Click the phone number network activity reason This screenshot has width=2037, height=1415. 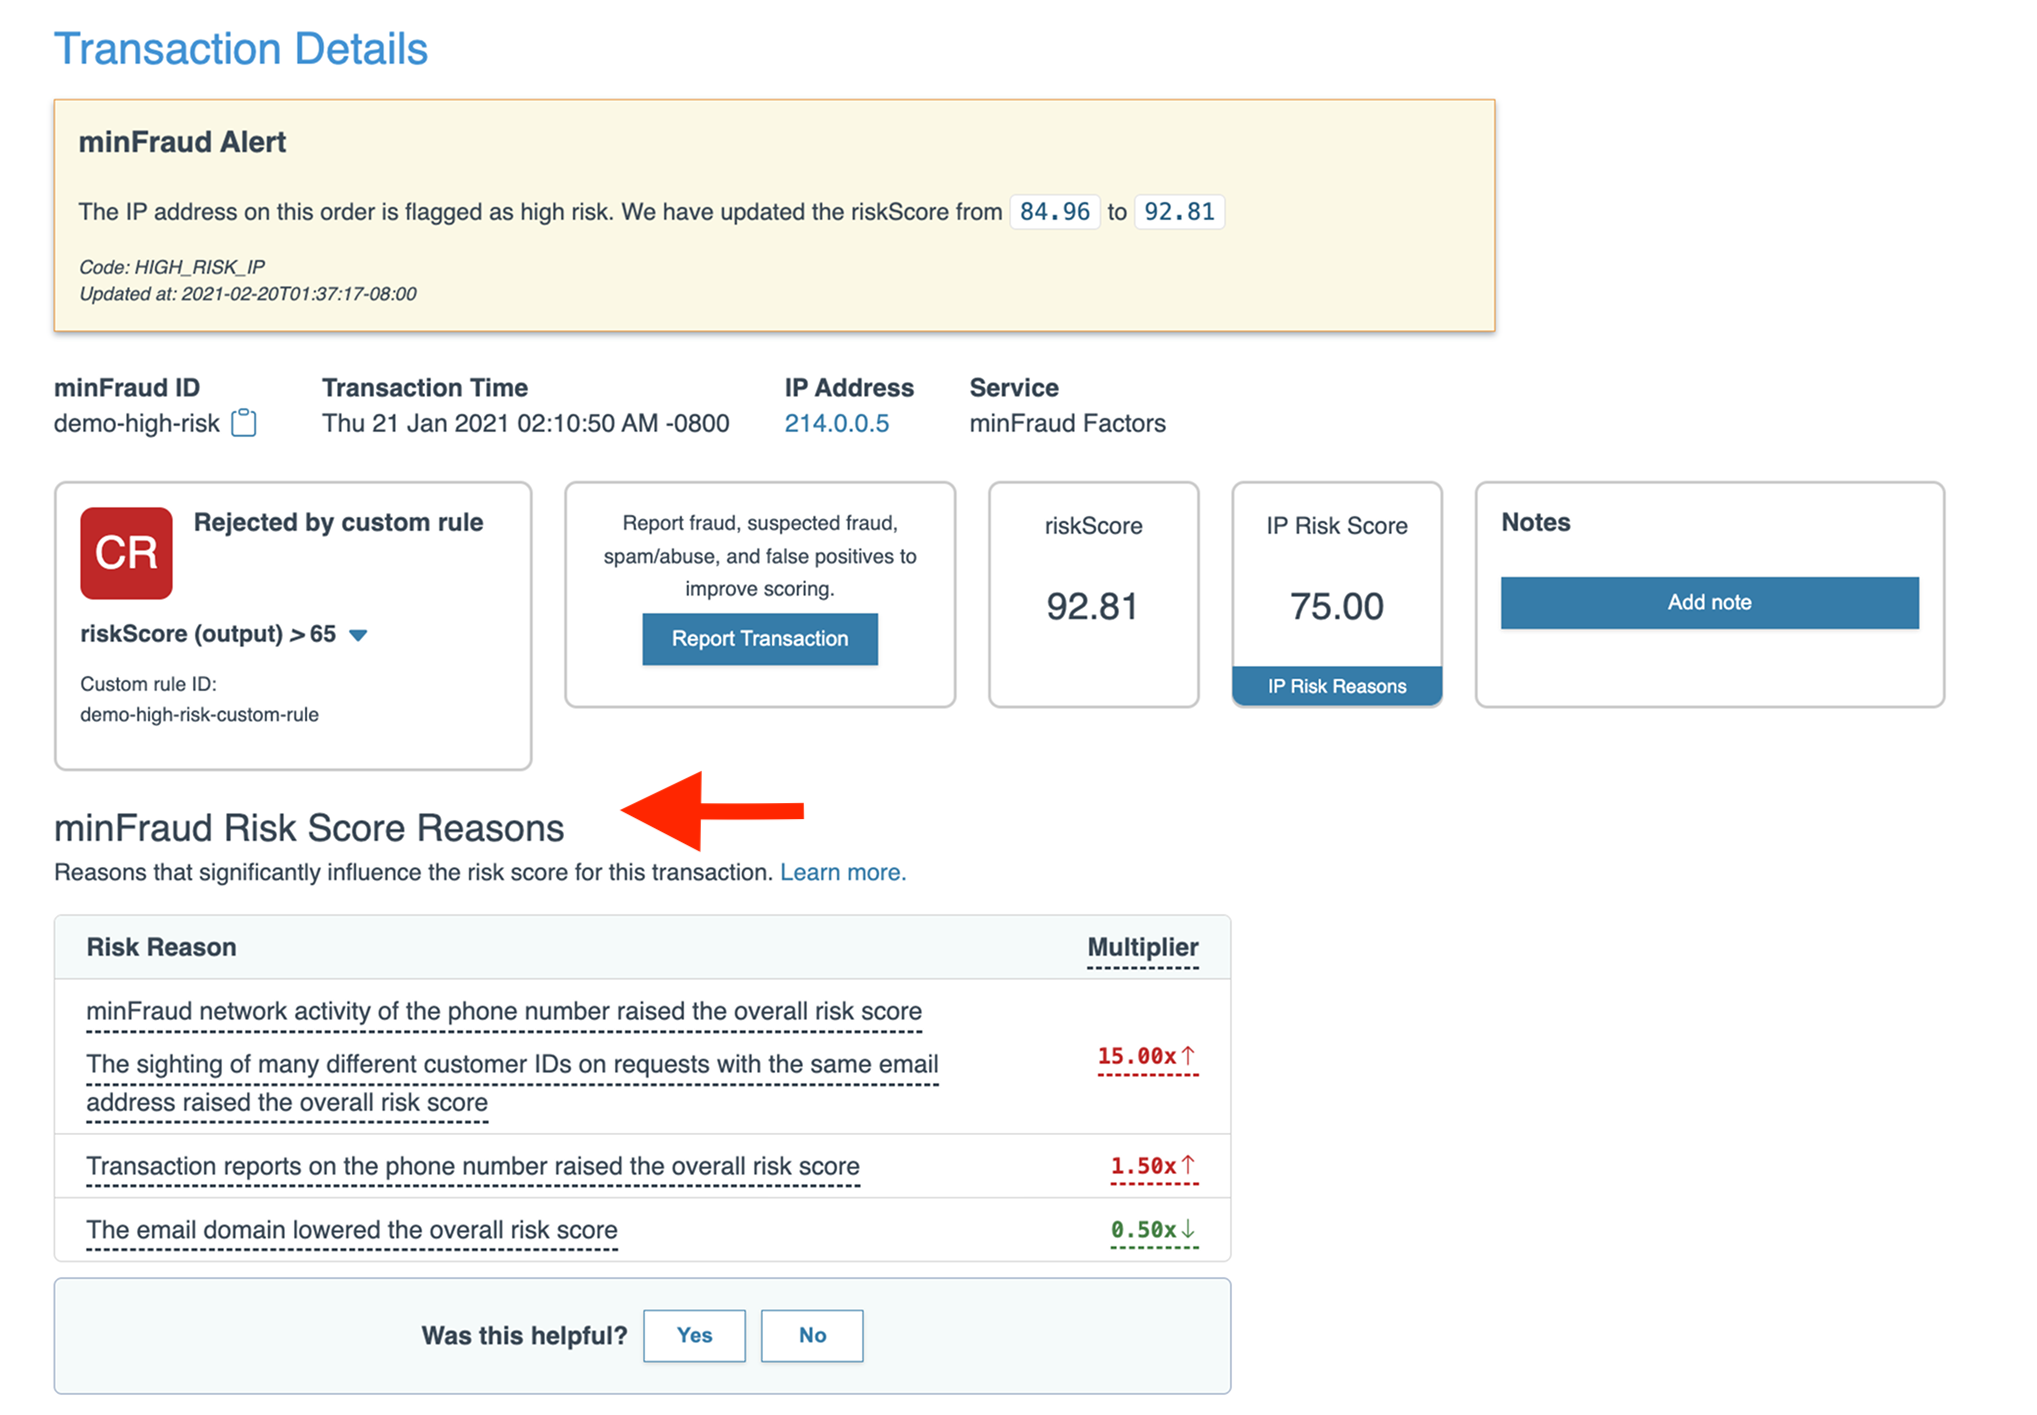504,1012
